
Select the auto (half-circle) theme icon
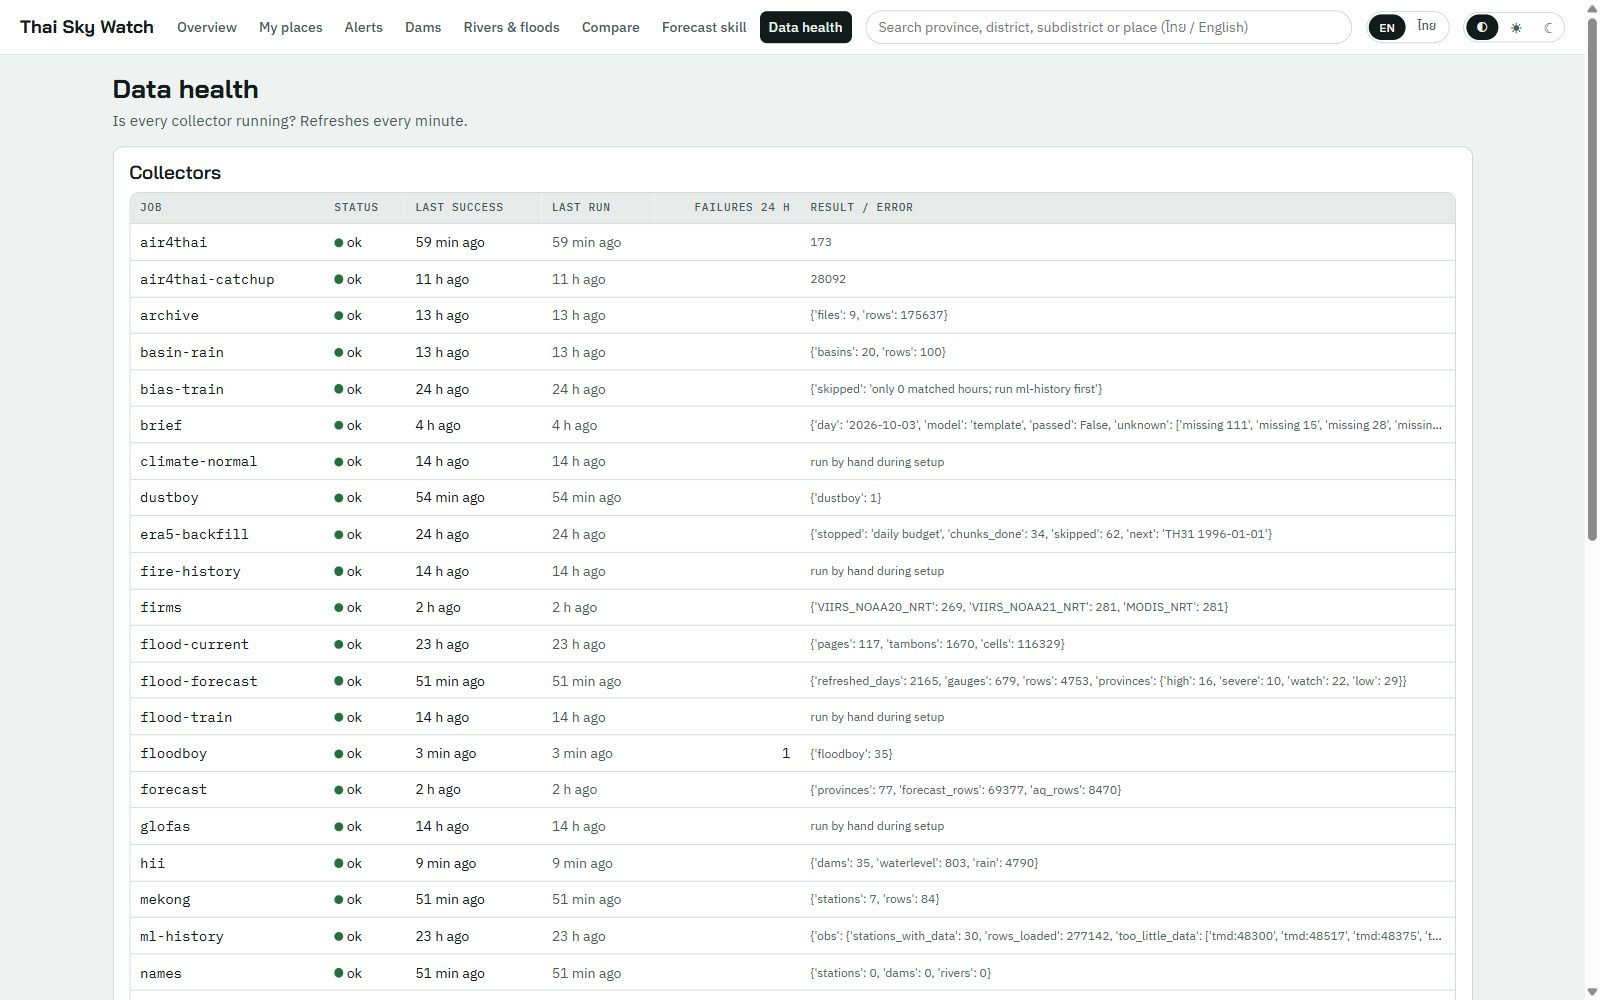[x=1482, y=27]
